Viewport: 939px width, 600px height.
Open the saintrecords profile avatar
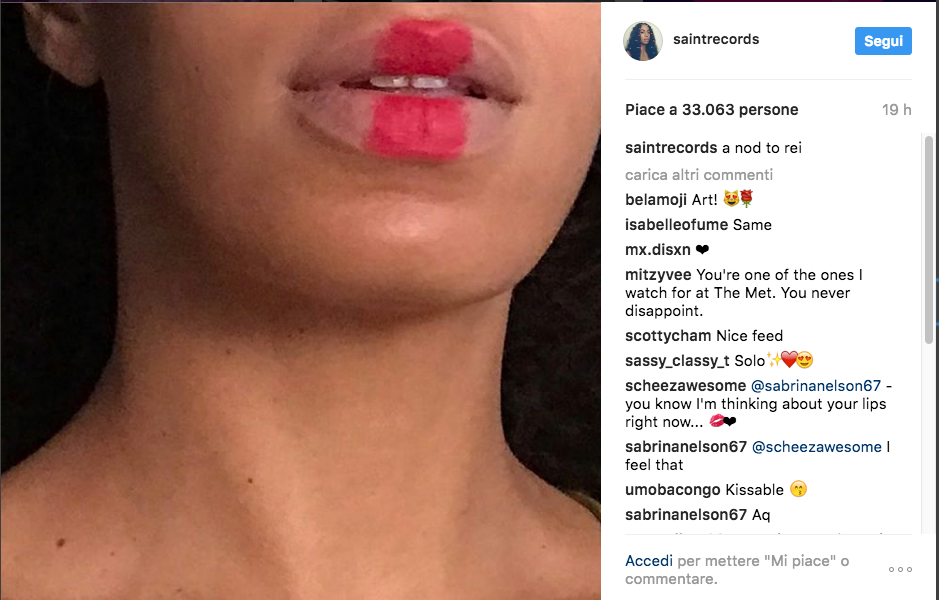[643, 41]
